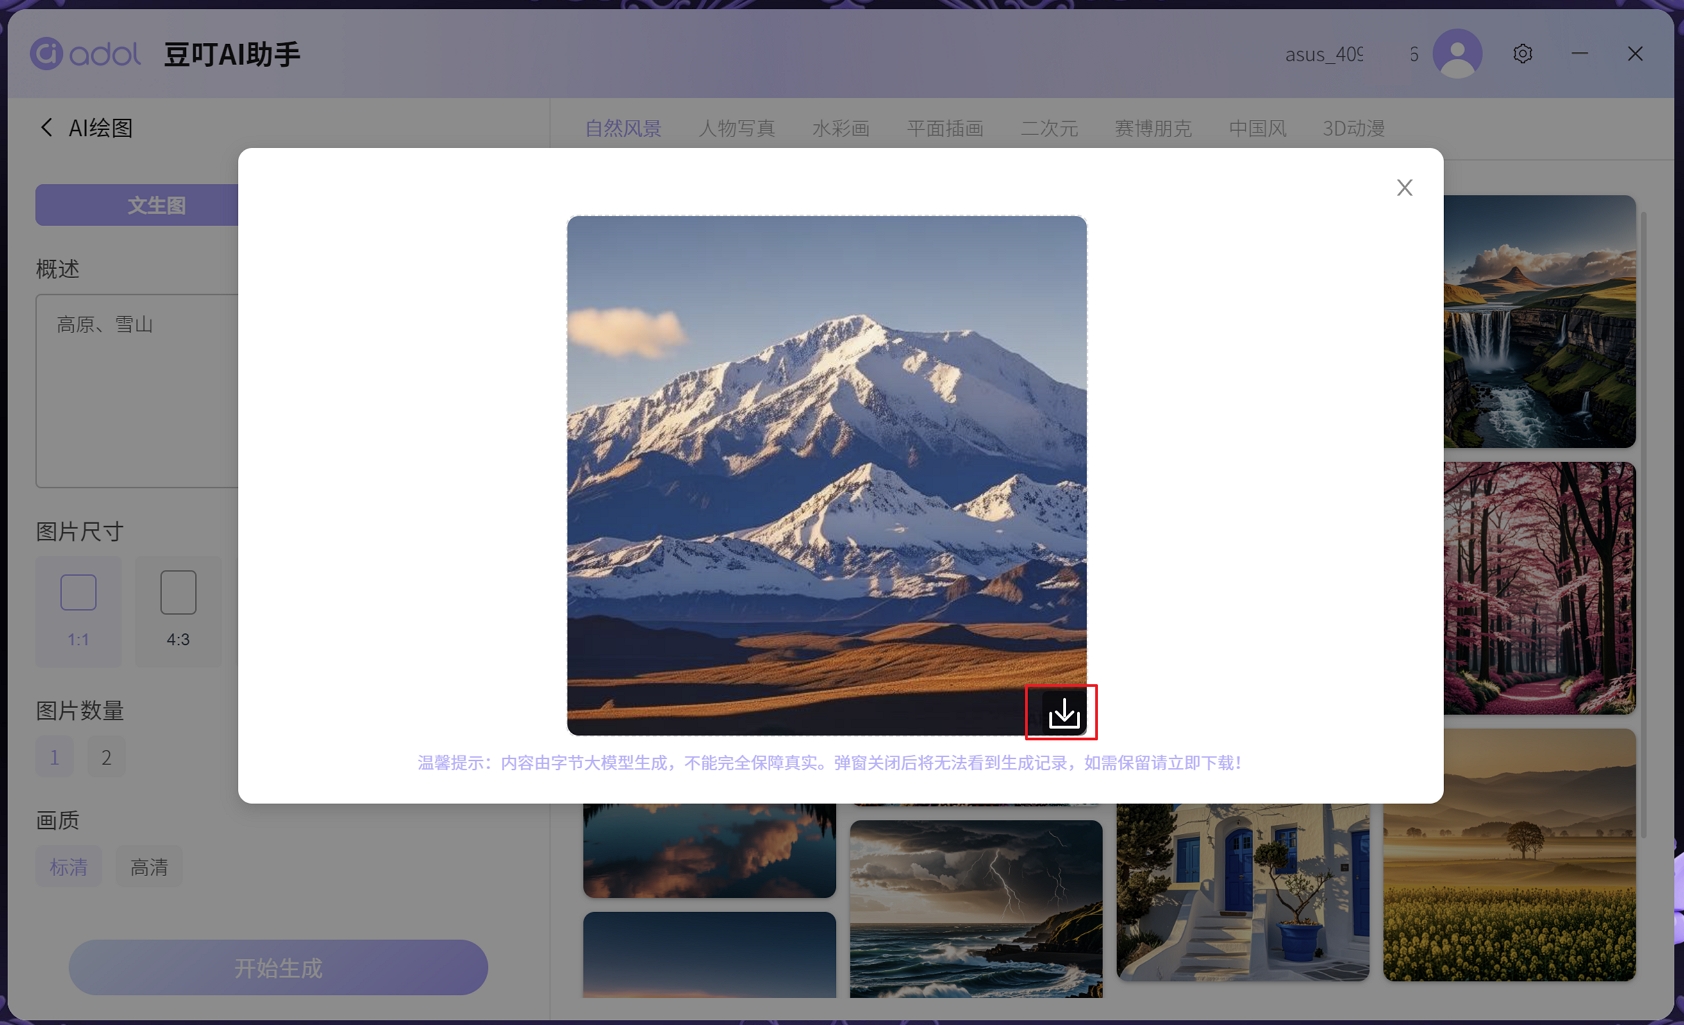This screenshot has width=1684, height=1025.
Task: Set image quantity to 1
Action: tap(54, 757)
